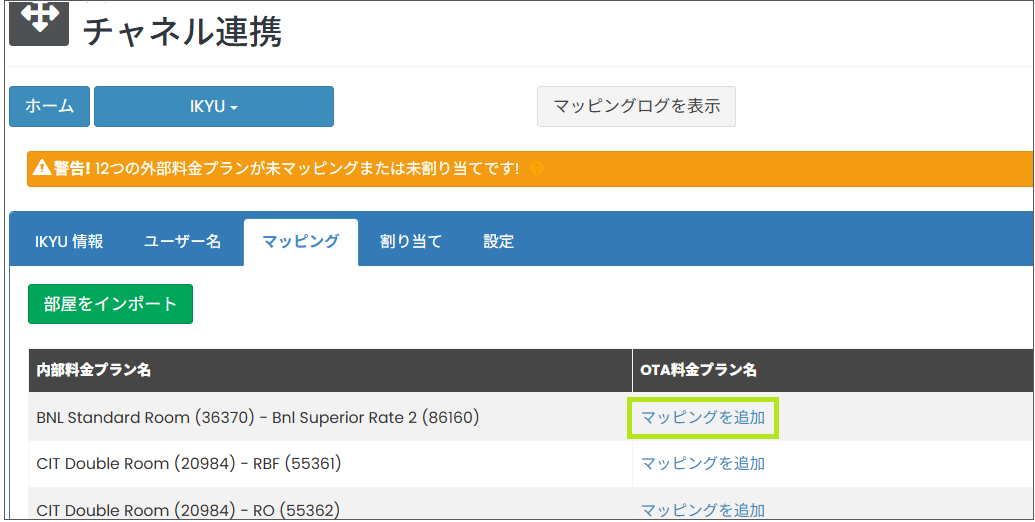Image resolution: width=1035 pixels, height=522 pixels.
Task: Click the channel integration arrows icon
Action: [x=39, y=21]
